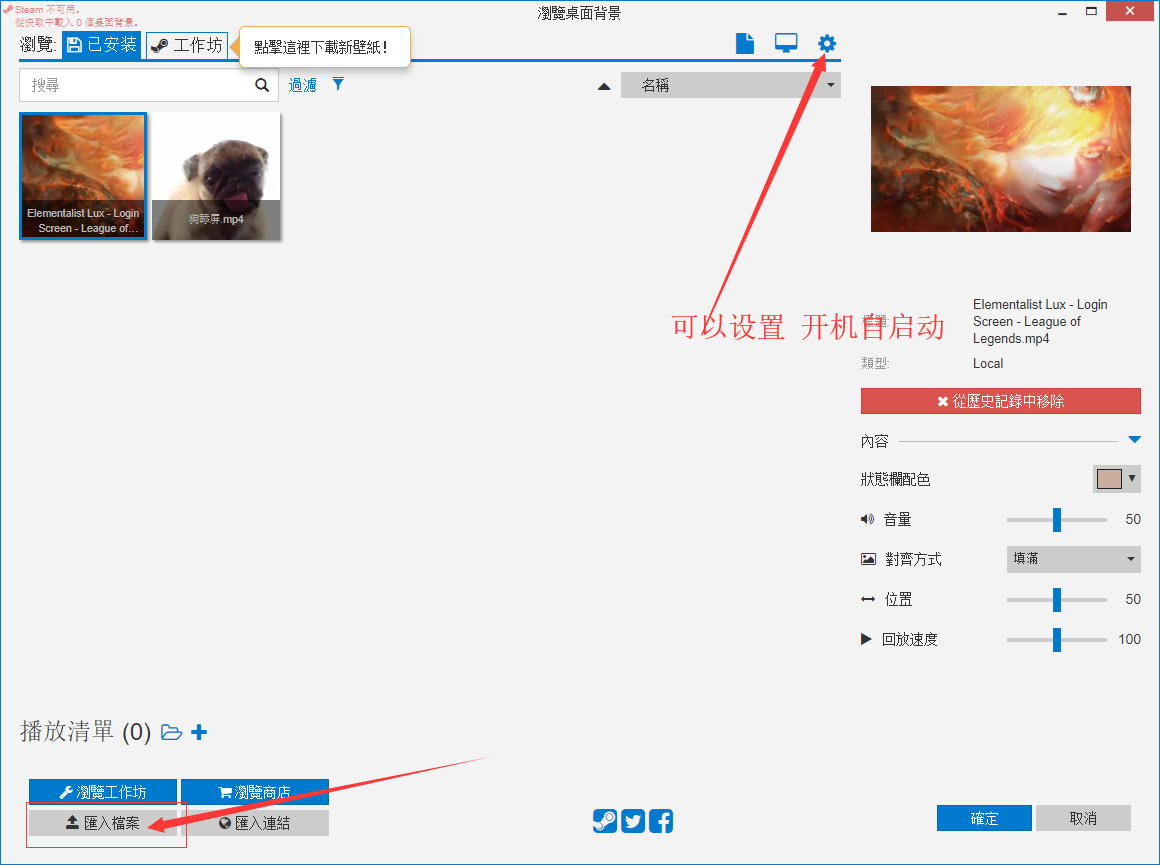The width and height of the screenshot is (1160, 865).
Task: Click the 匯入連結 button
Action: click(254, 823)
